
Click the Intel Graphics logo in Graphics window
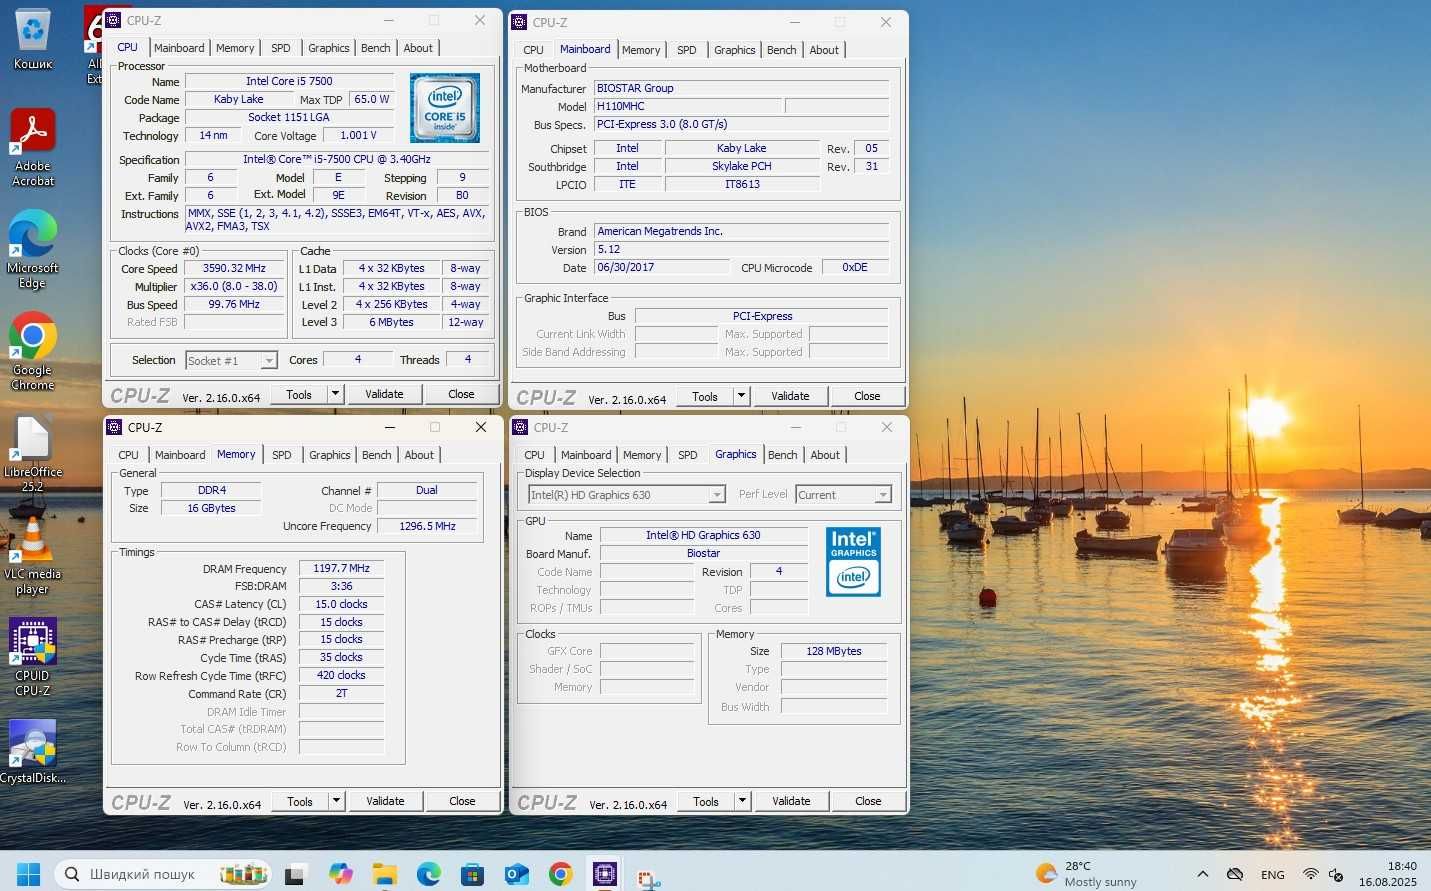[853, 562]
